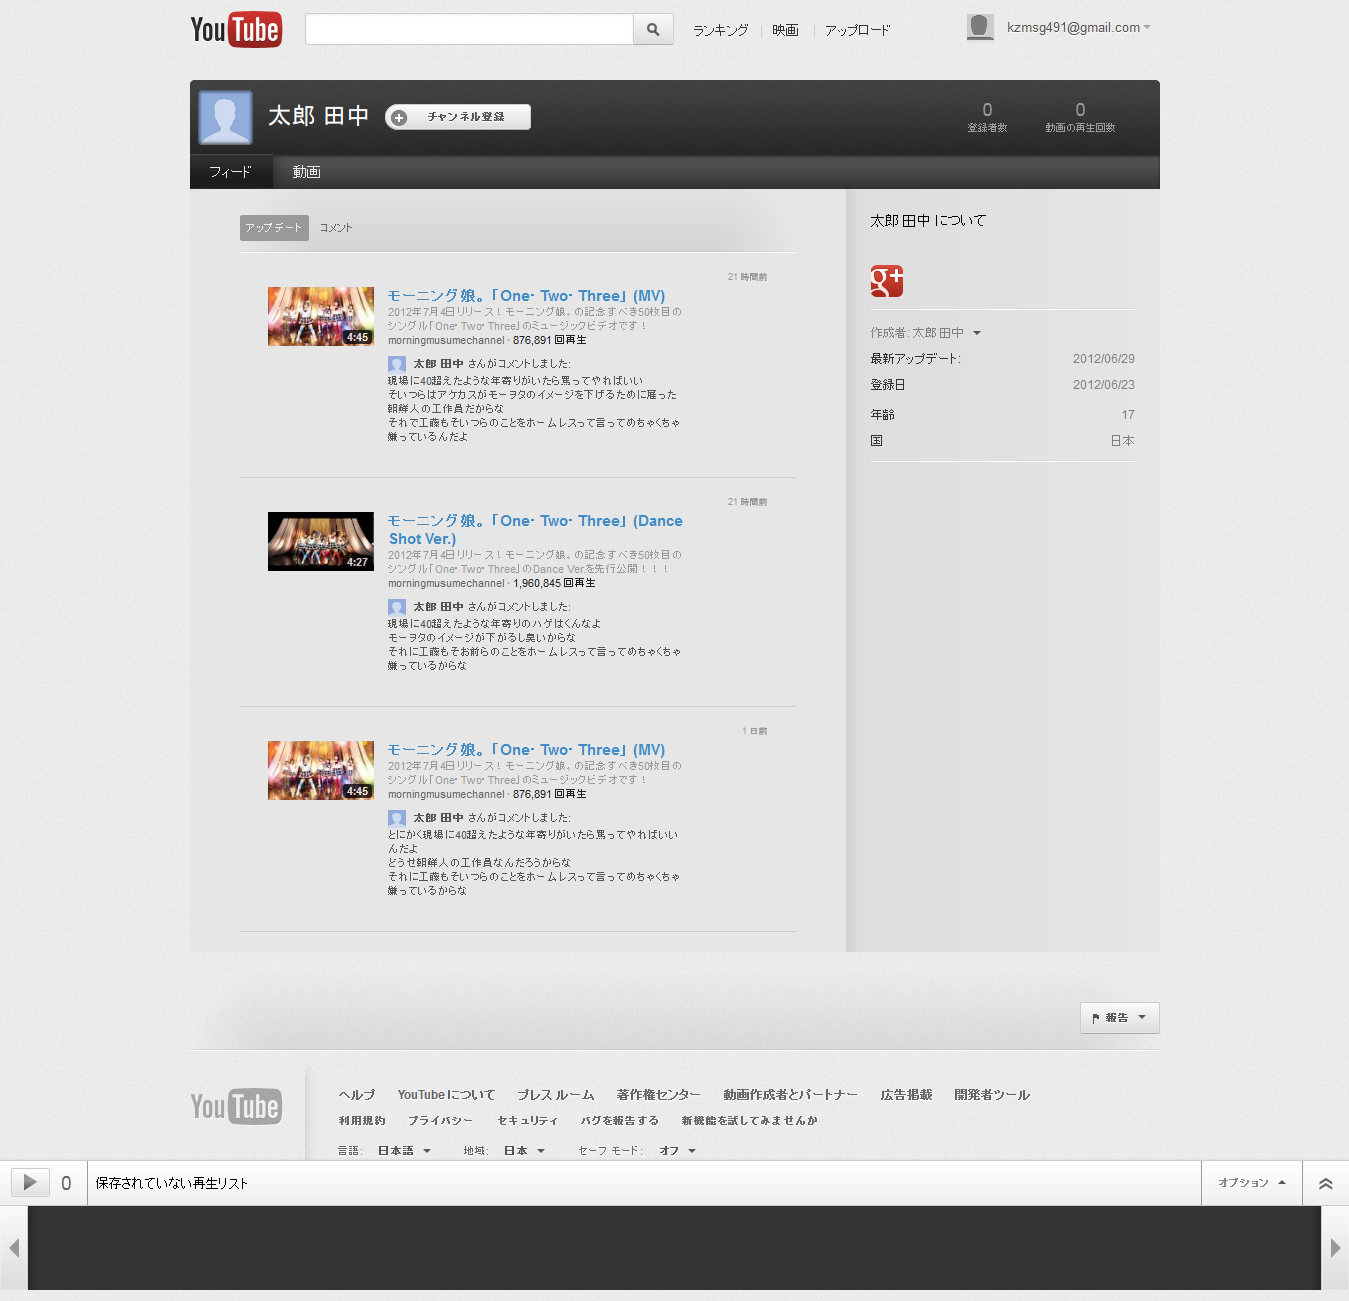Click the account avatar next to email

tap(980, 27)
